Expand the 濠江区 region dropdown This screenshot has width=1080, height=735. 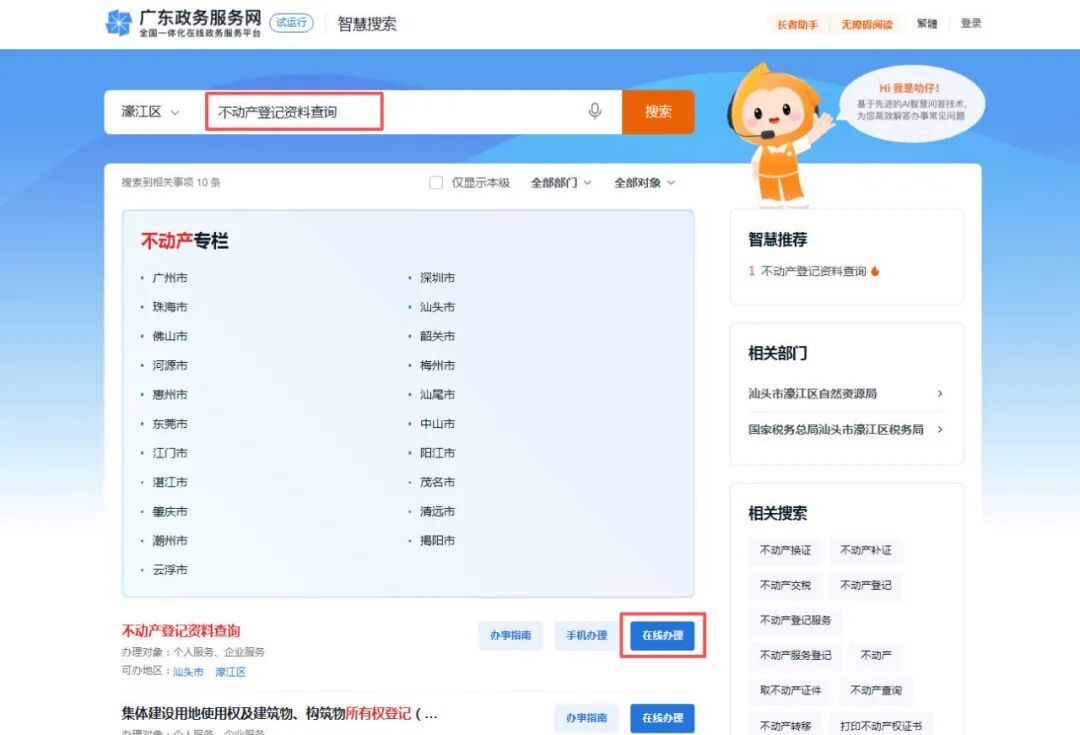coord(151,112)
